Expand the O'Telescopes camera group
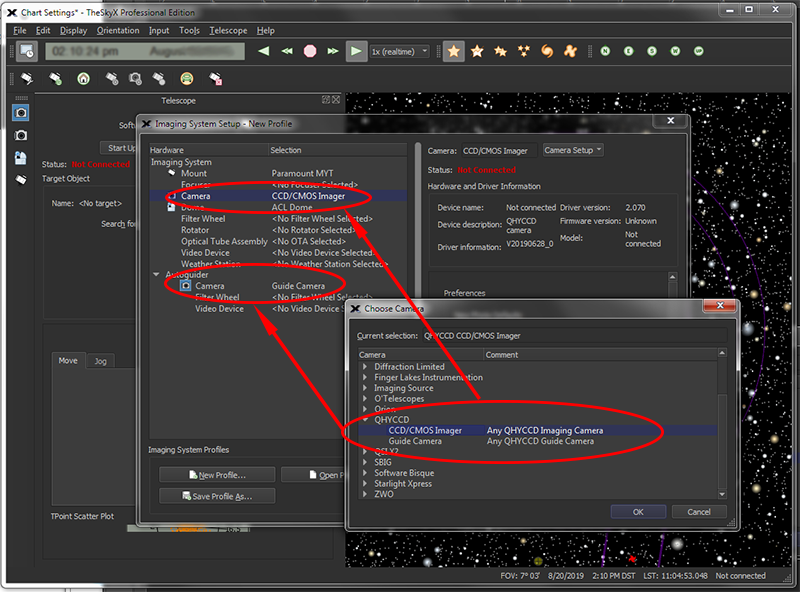 pos(365,399)
